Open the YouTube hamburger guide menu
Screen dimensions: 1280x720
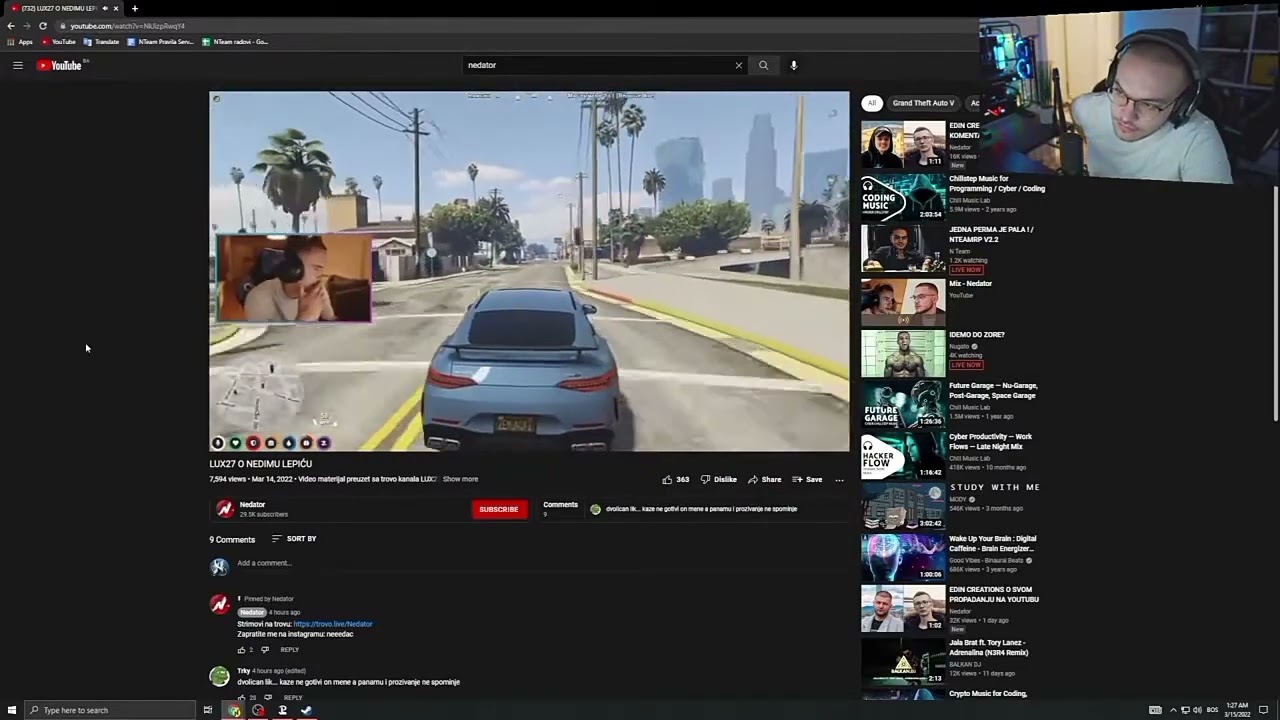pyautogui.click(x=17, y=65)
